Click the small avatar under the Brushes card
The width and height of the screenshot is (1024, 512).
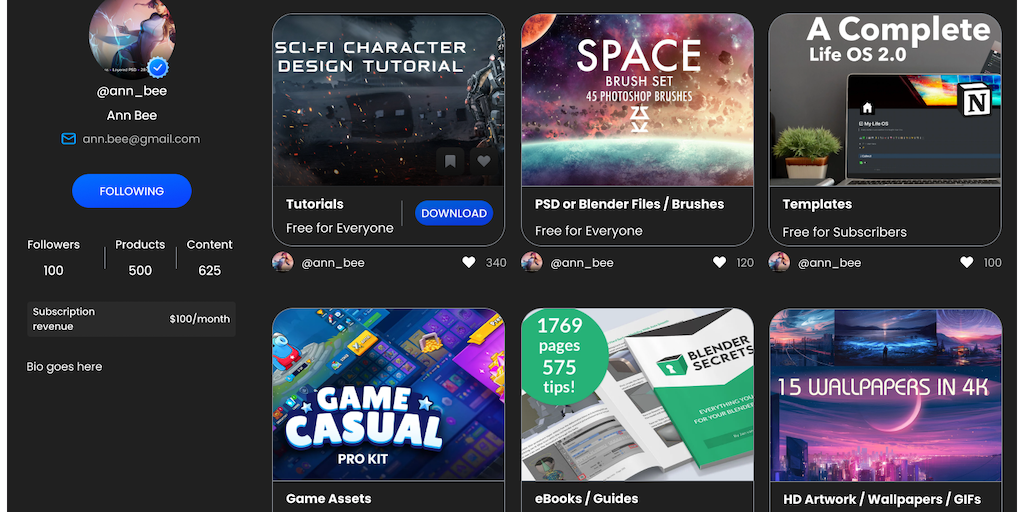tap(532, 263)
